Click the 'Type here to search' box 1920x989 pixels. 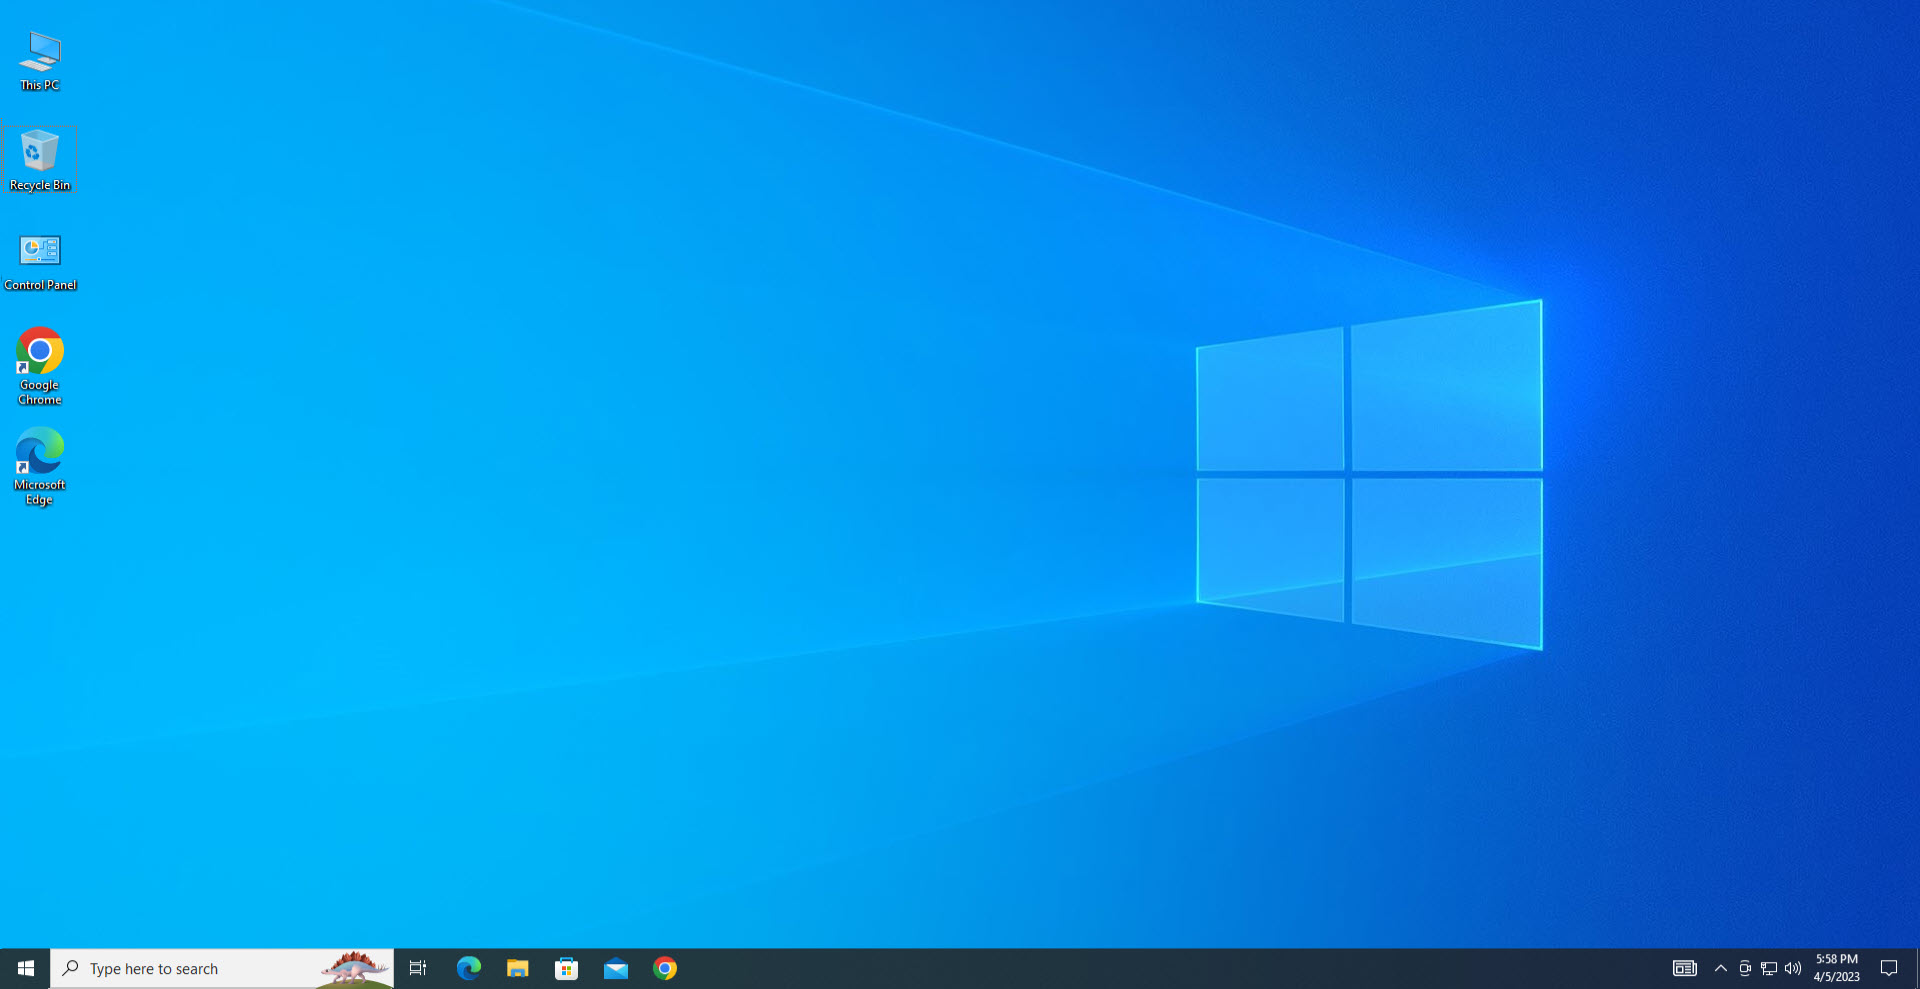(190, 968)
